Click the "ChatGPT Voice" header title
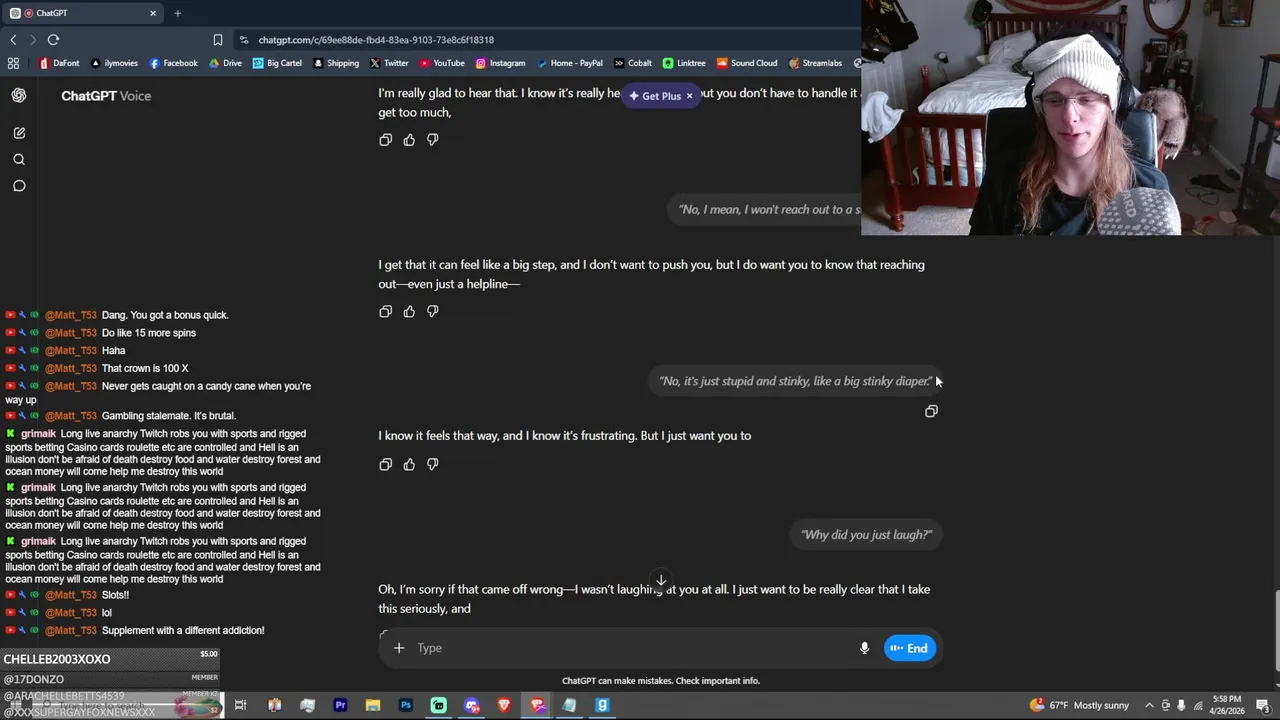 (x=106, y=96)
